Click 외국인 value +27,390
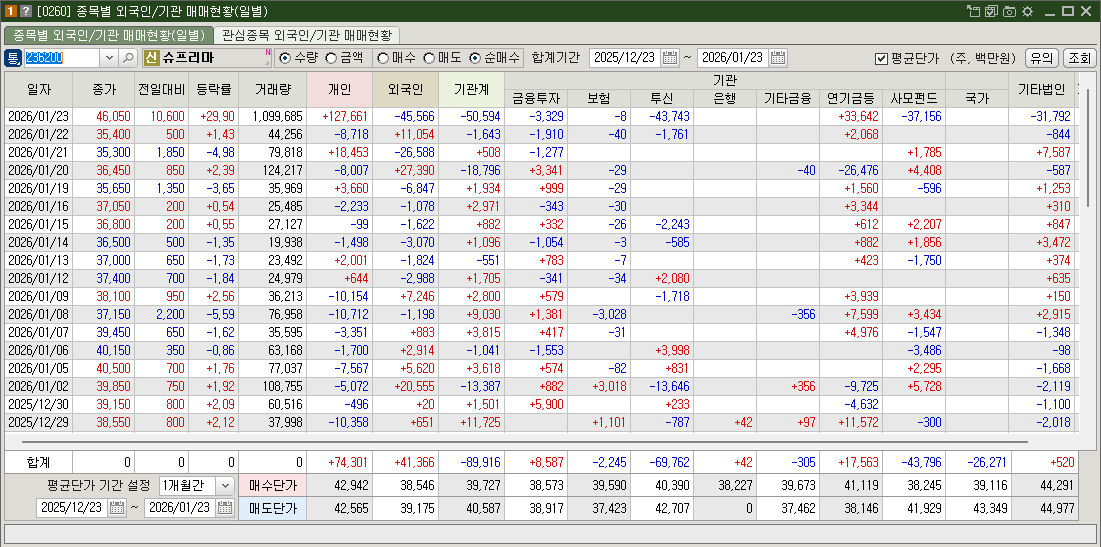Image resolution: width=1101 pixels, height=547 pixels. tap(405, 171)
